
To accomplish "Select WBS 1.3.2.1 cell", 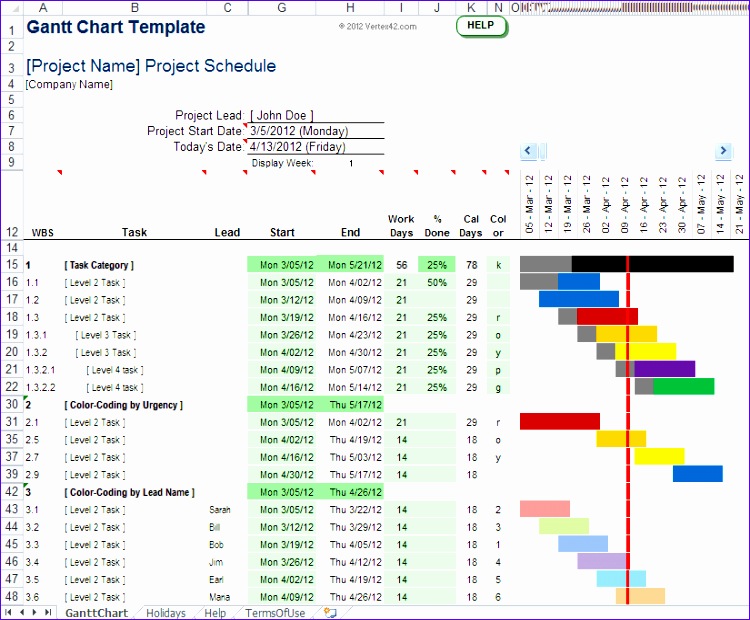I will point(41,370).
